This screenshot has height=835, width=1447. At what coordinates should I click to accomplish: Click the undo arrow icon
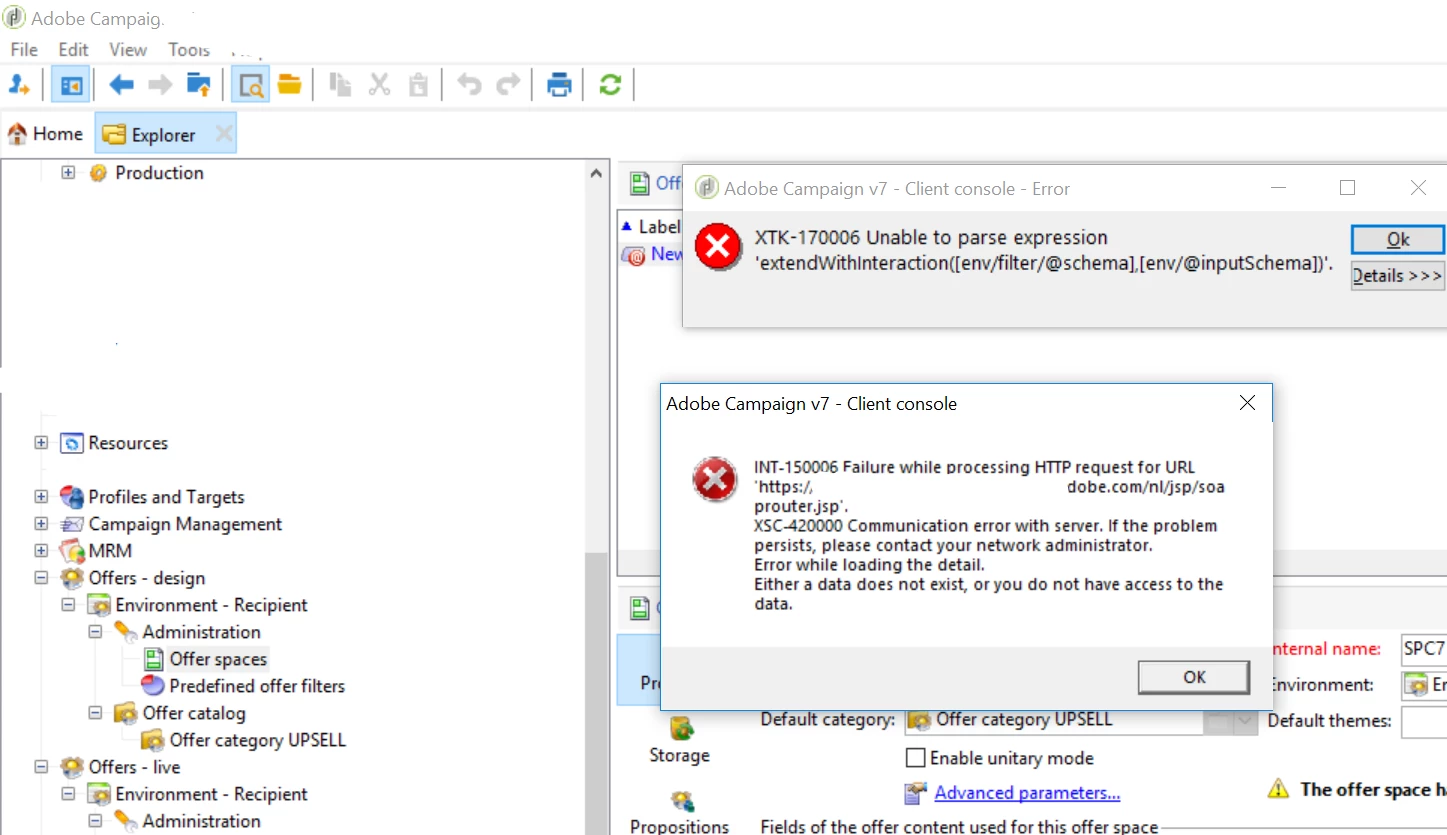pos(469,85)
